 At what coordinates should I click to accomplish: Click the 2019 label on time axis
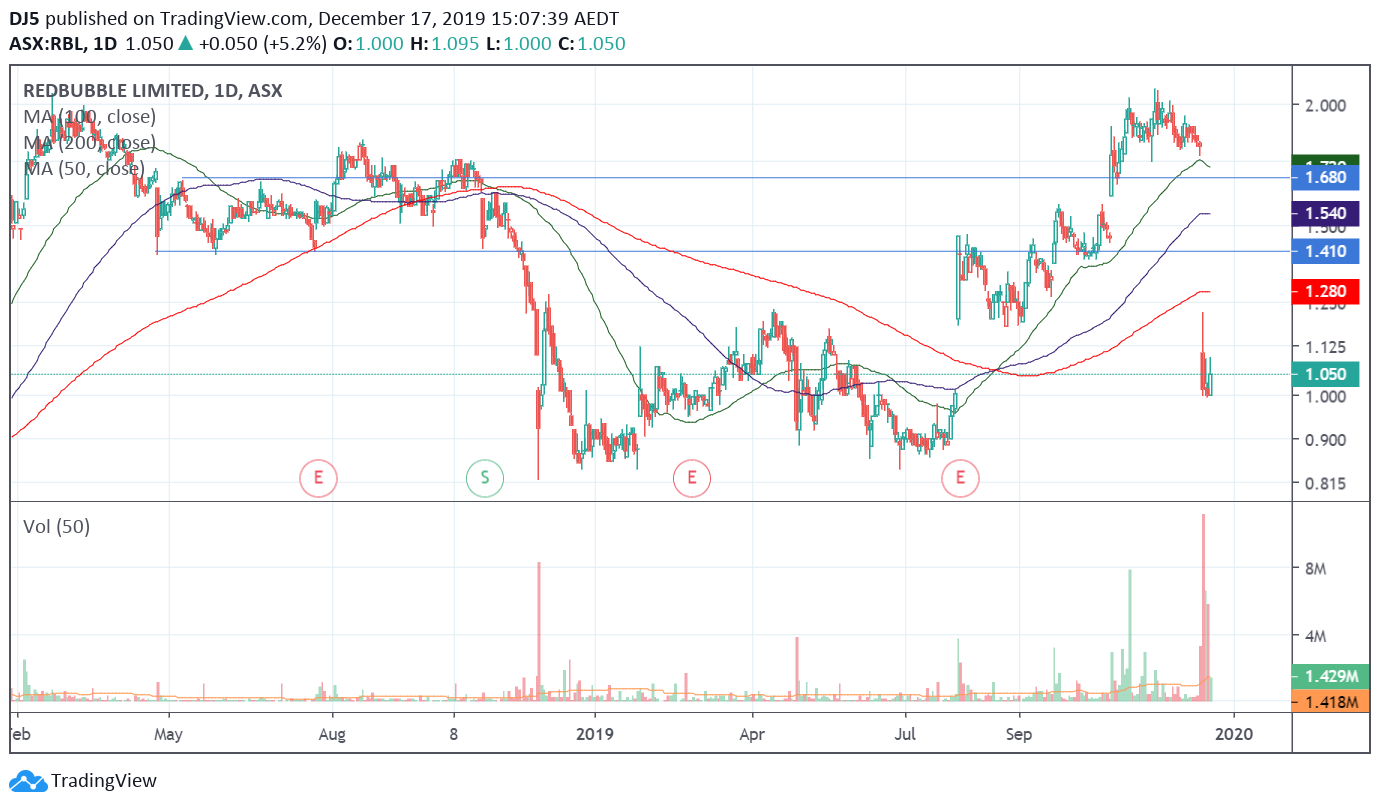click(595, 735)
